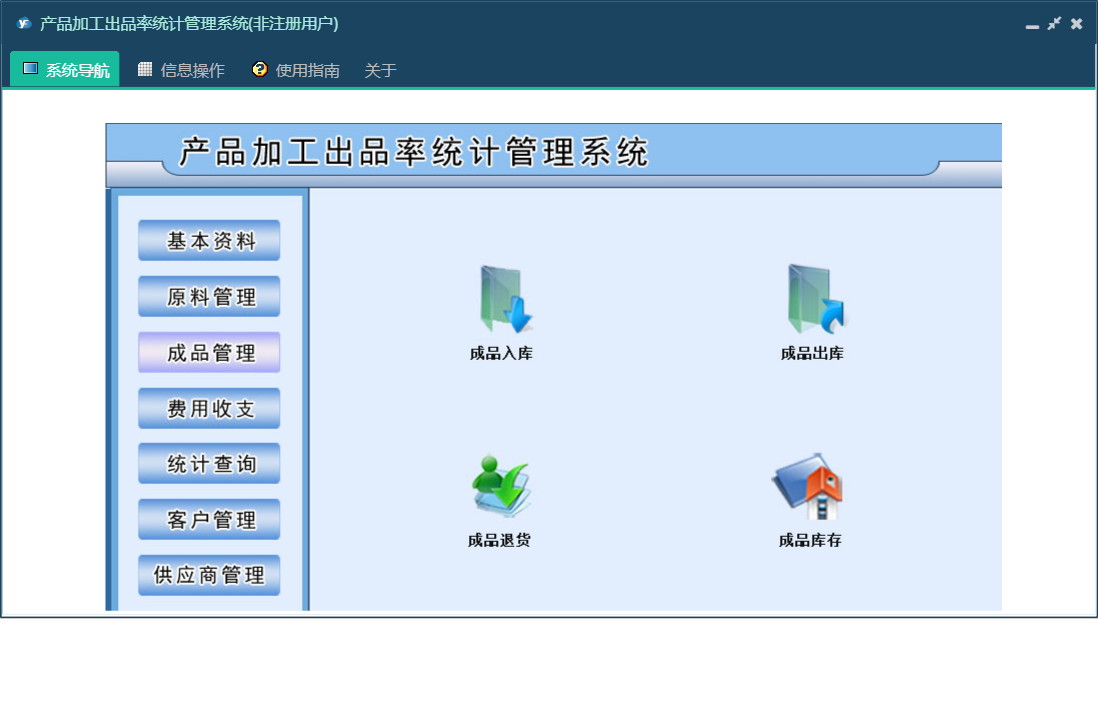Select the 原料管理 sidebar button
The image size is (1098, 728).
[x=209, y=297]
